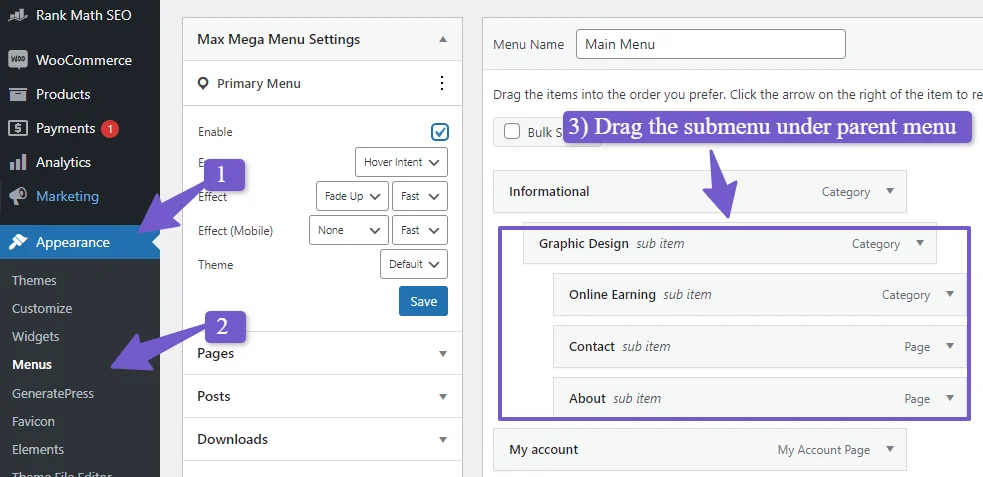The width and height of the screenshot is (983, 477).
Task: Go to GeneratePress submenu
Action: 53,394
